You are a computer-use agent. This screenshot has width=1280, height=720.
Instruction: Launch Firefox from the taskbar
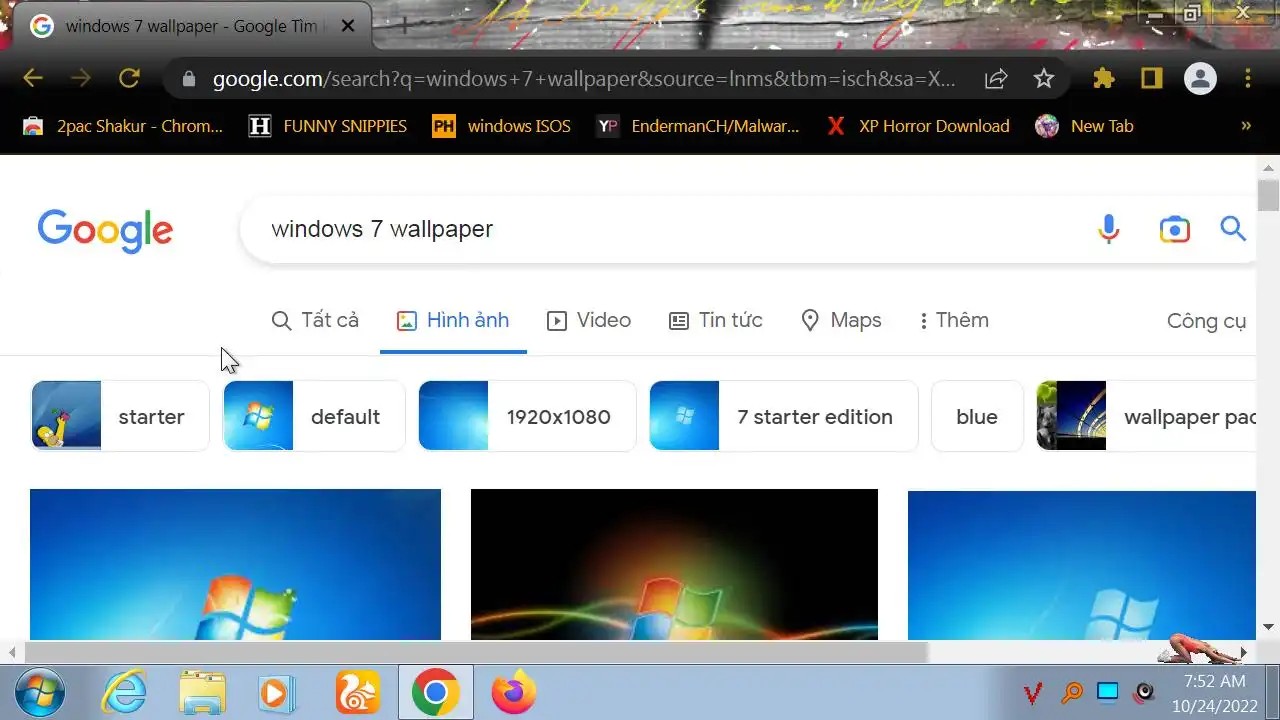coord(513,693)
